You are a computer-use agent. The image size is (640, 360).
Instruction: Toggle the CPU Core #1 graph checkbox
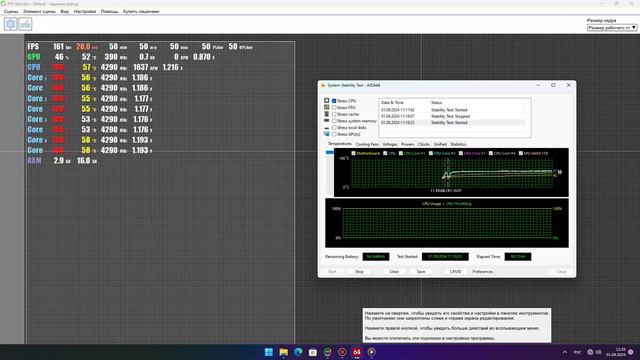(x=401, y=153)
